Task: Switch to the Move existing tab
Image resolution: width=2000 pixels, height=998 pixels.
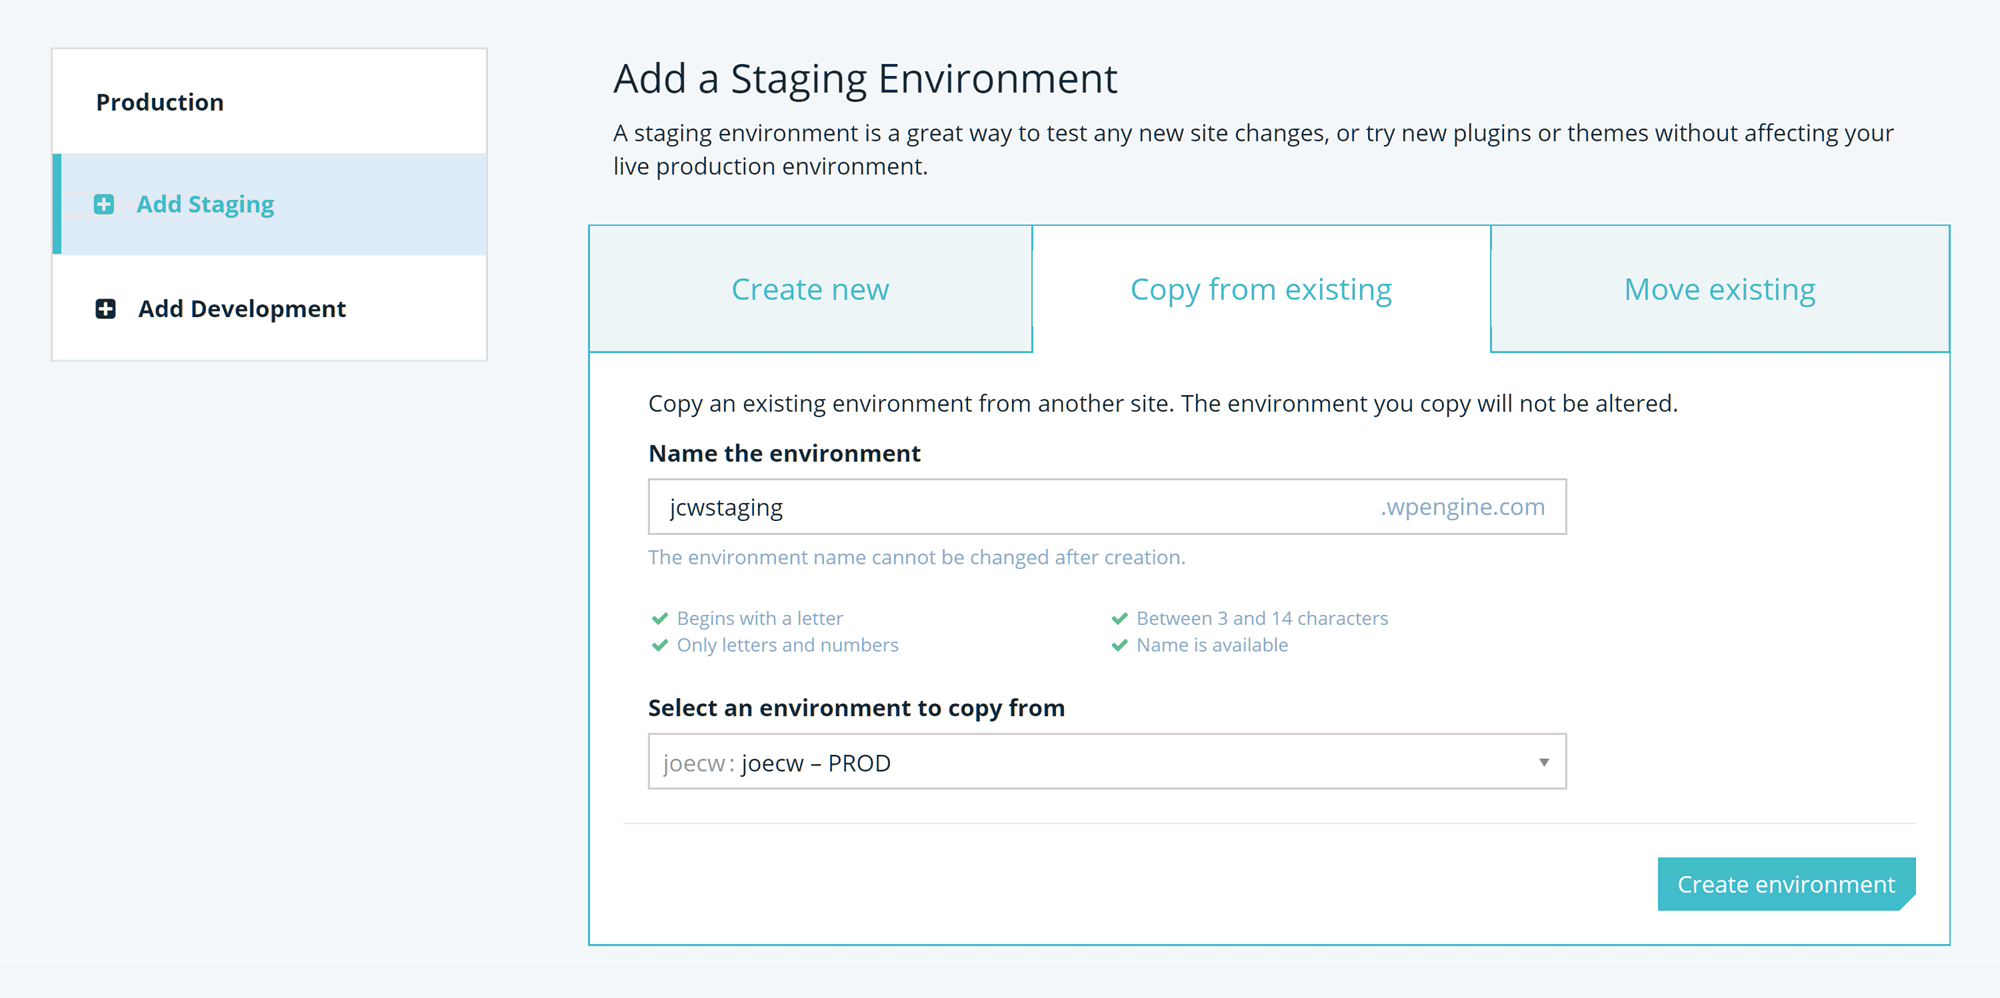Action: pyautogui.click(x=1720, y=289)
